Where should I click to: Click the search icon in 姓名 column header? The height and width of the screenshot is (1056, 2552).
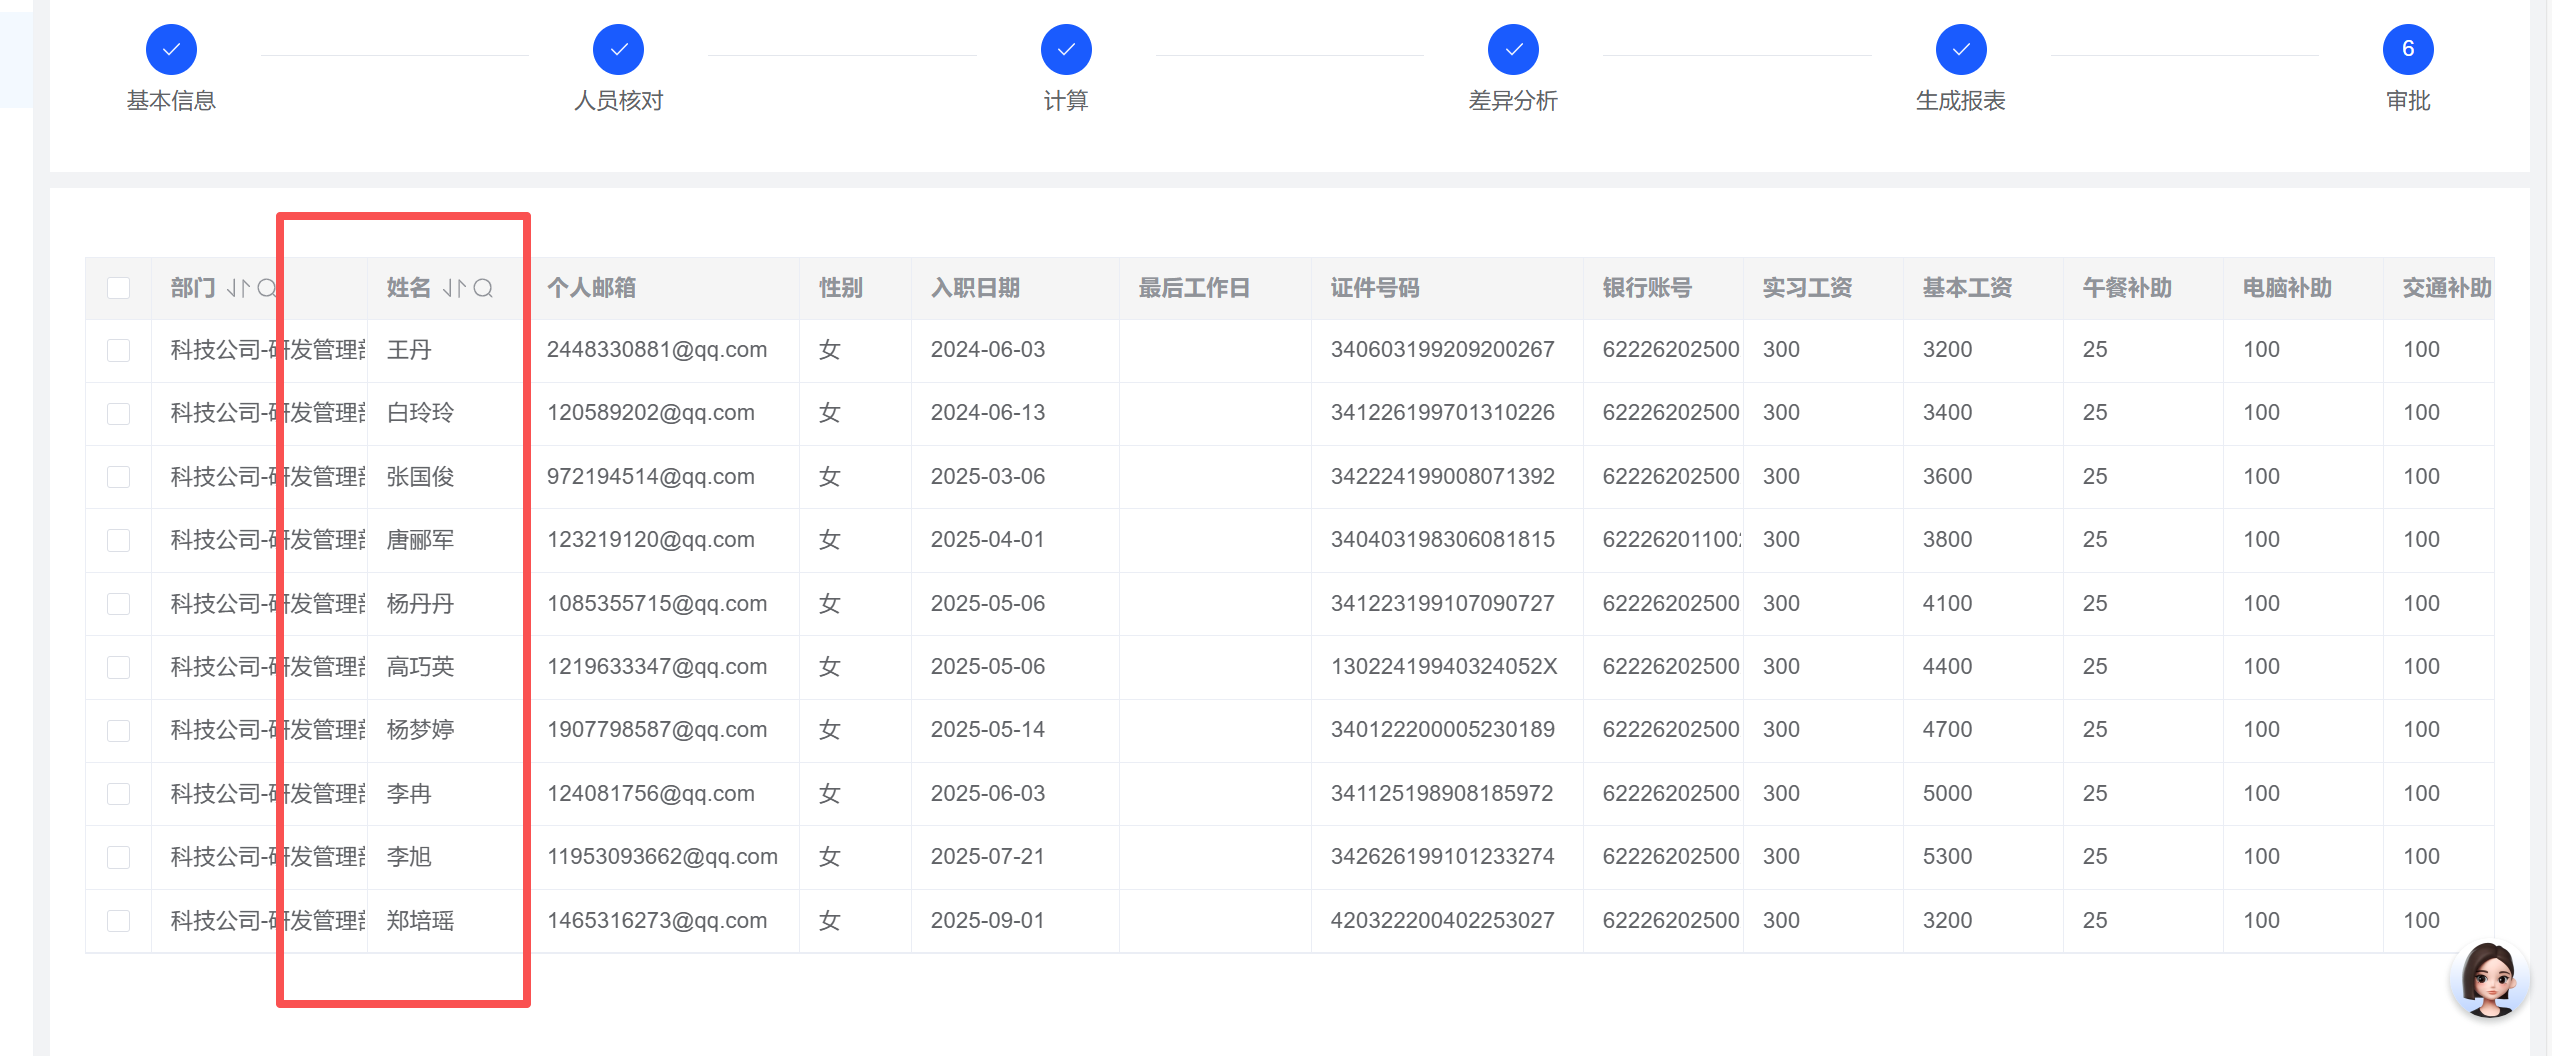(x=483, y=289)
